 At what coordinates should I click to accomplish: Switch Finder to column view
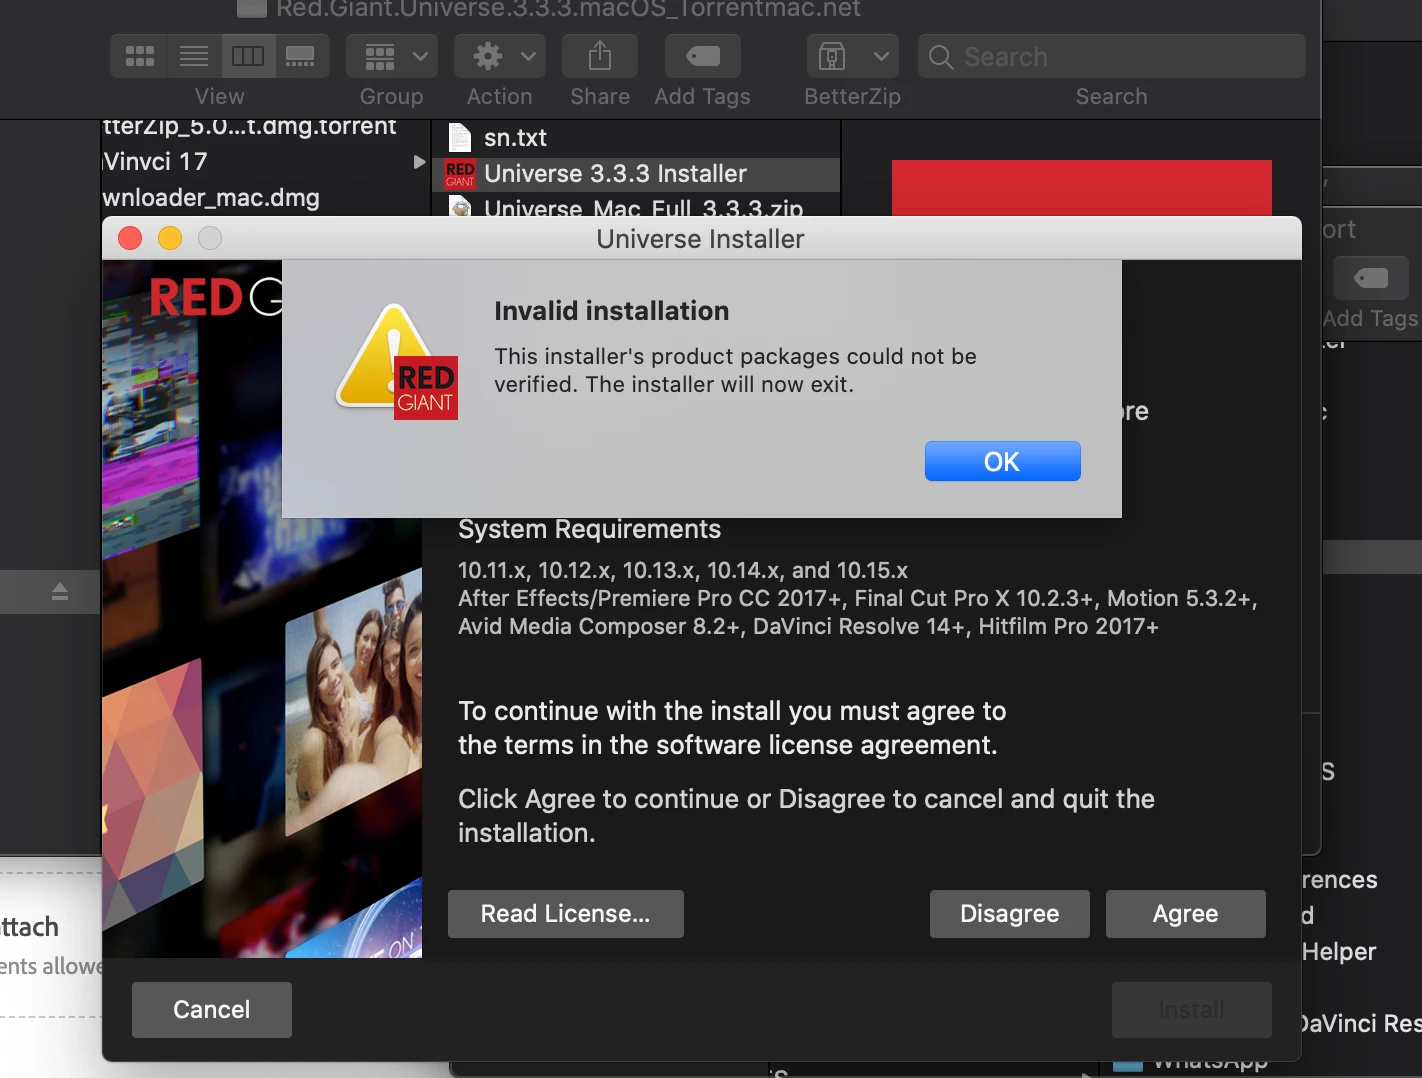pos(248,56)
